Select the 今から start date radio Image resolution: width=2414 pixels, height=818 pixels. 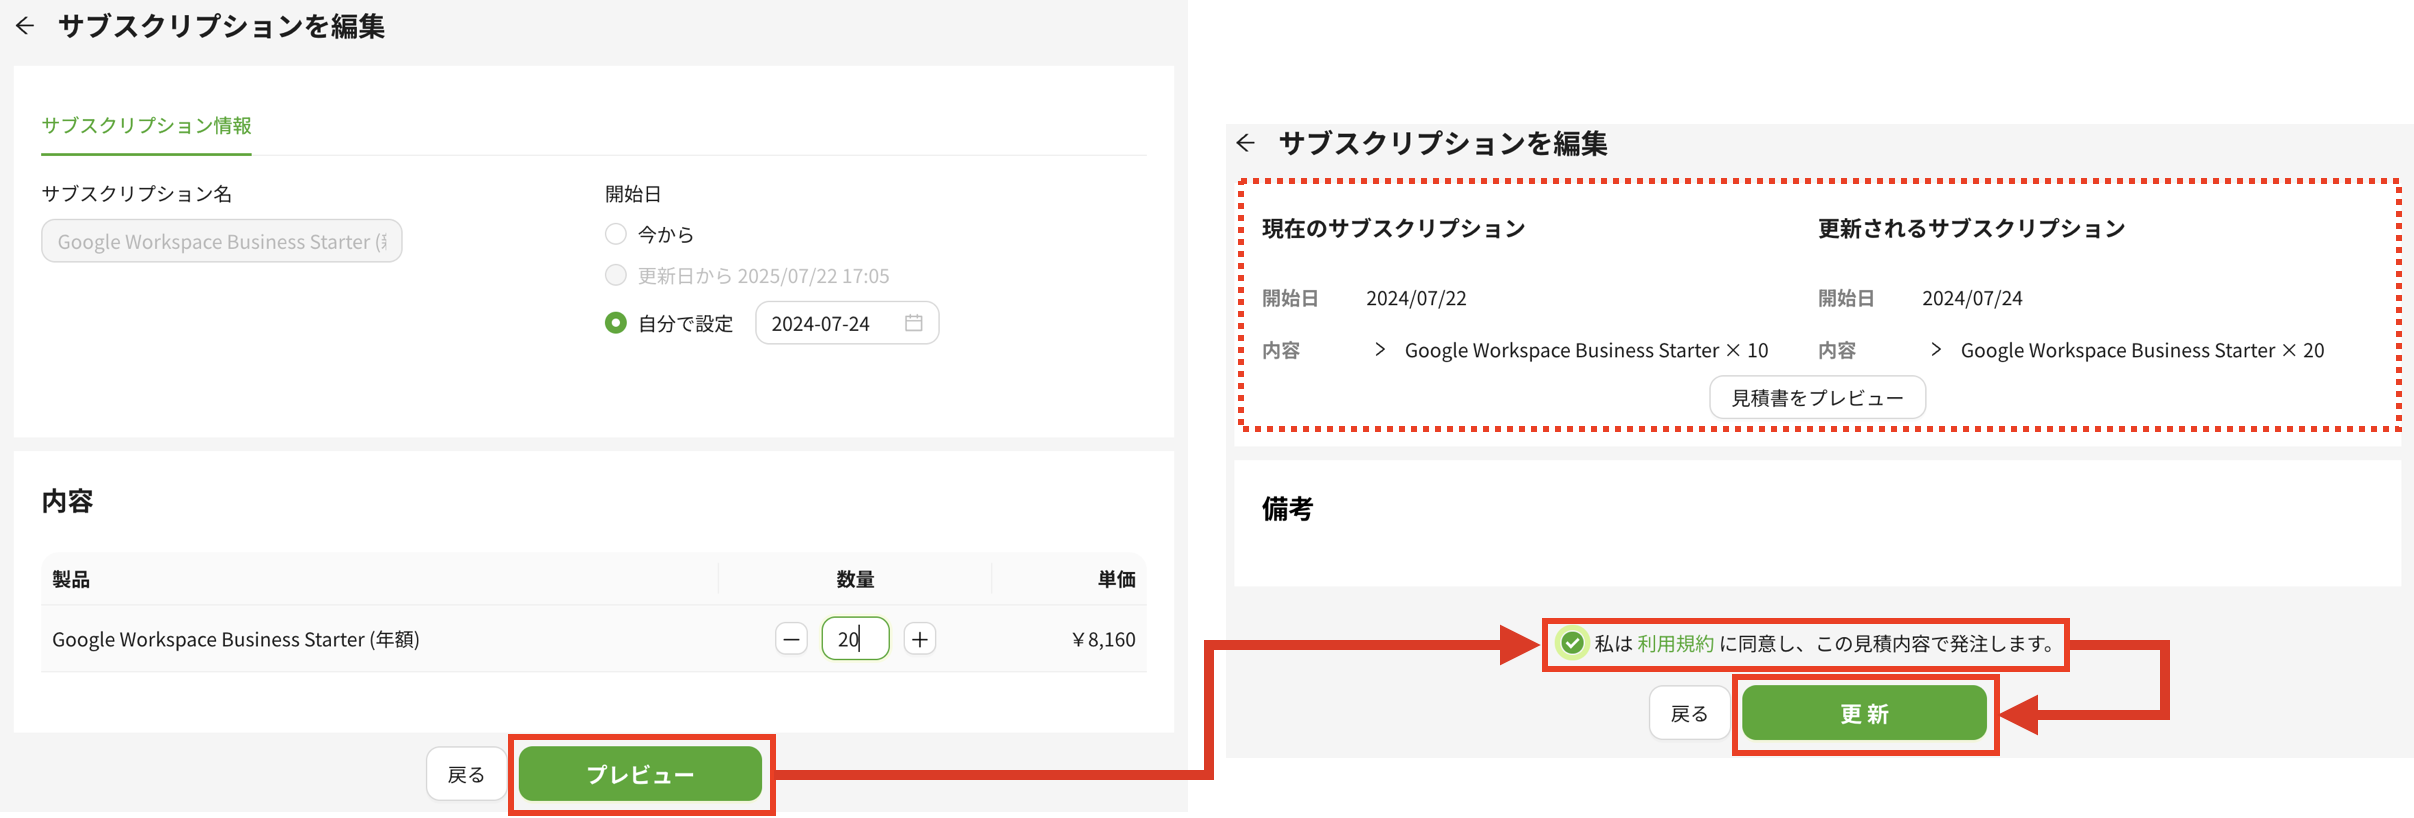(x=616, y=234)
